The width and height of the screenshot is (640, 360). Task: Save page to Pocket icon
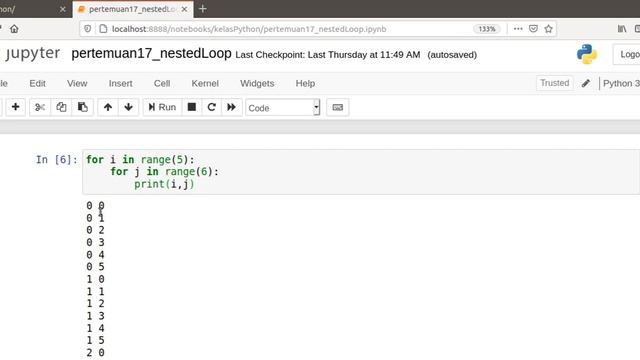click(x=533, y=29)
